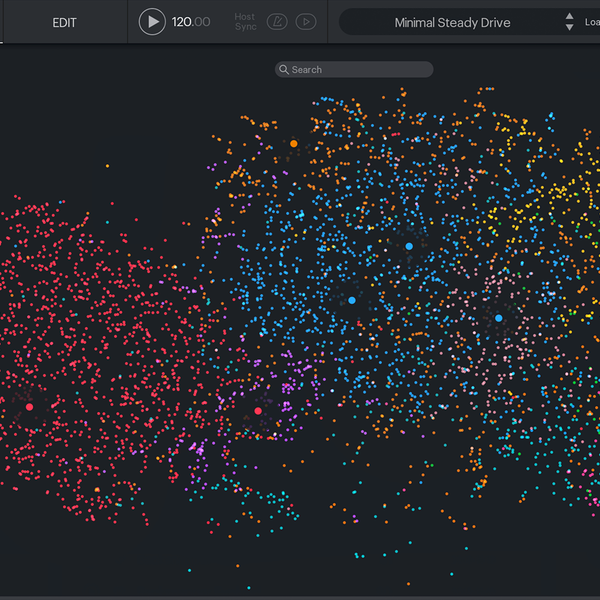600x600 pixels.
Task: Click small play icon beside metronome
Action: 306,22
